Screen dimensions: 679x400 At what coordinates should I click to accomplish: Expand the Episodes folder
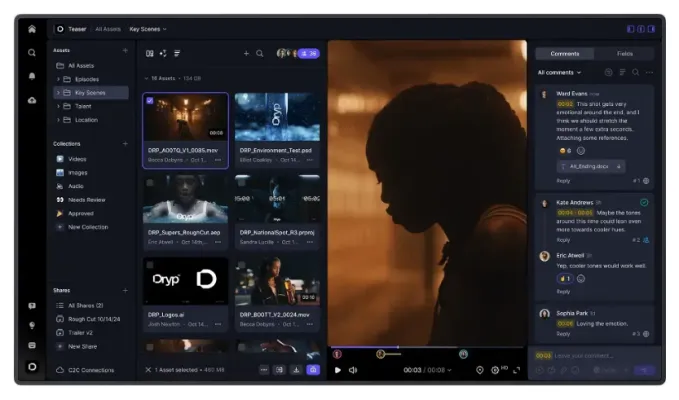(x=59, y=79)
